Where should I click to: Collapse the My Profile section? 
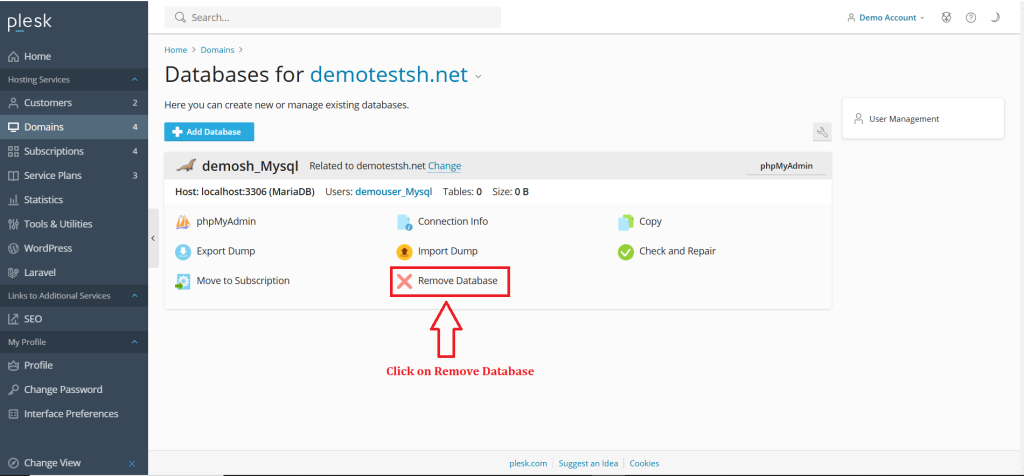click(135, 342)
